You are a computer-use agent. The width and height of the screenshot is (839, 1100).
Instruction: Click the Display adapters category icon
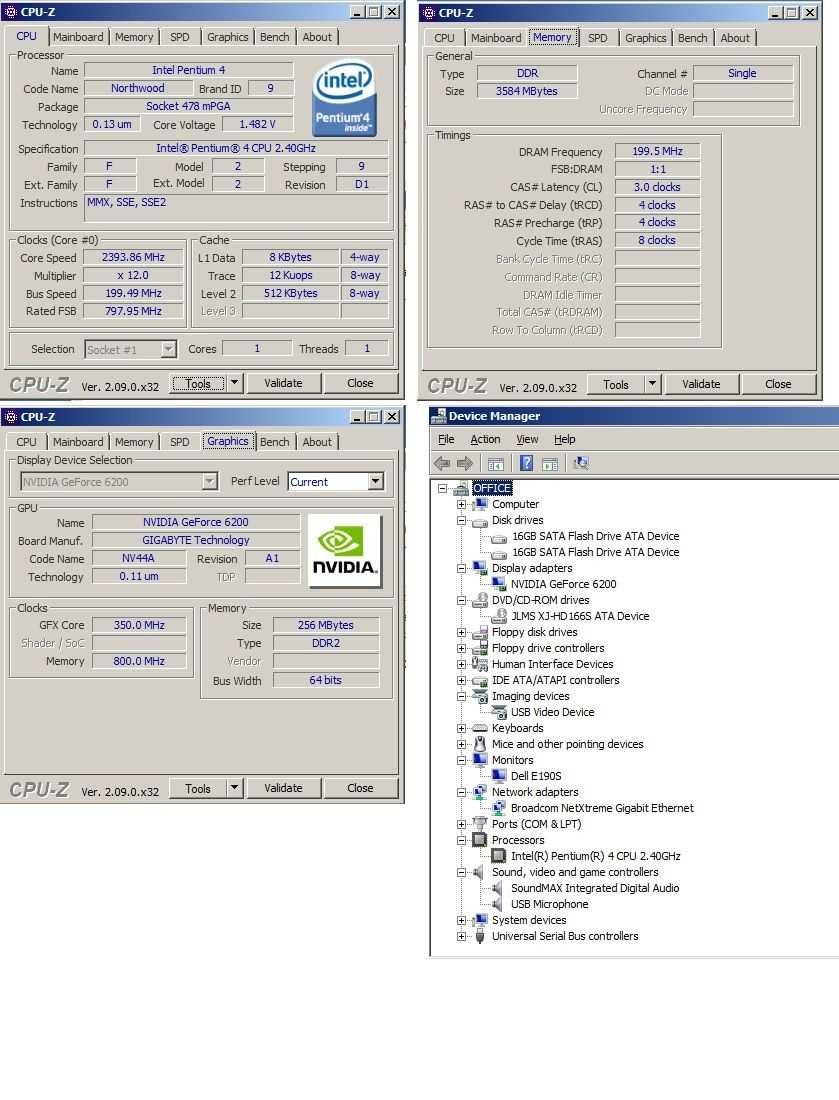(x=480, y=568)
